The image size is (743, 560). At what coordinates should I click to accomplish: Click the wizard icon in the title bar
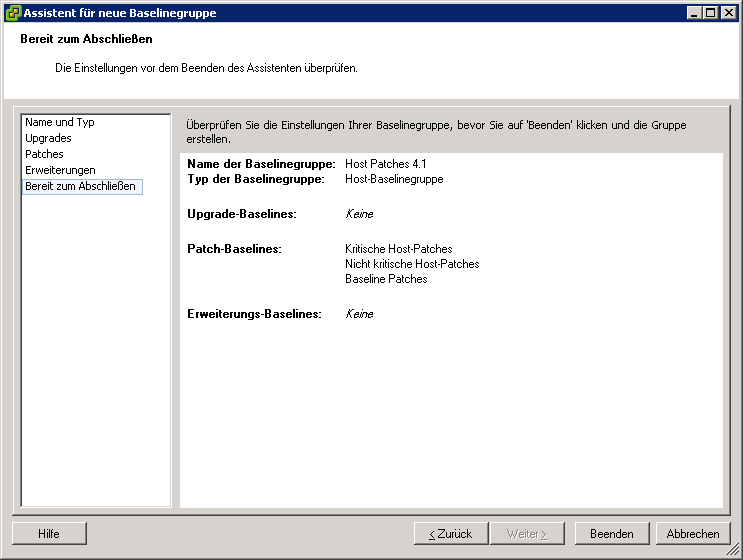click(12, 13)
